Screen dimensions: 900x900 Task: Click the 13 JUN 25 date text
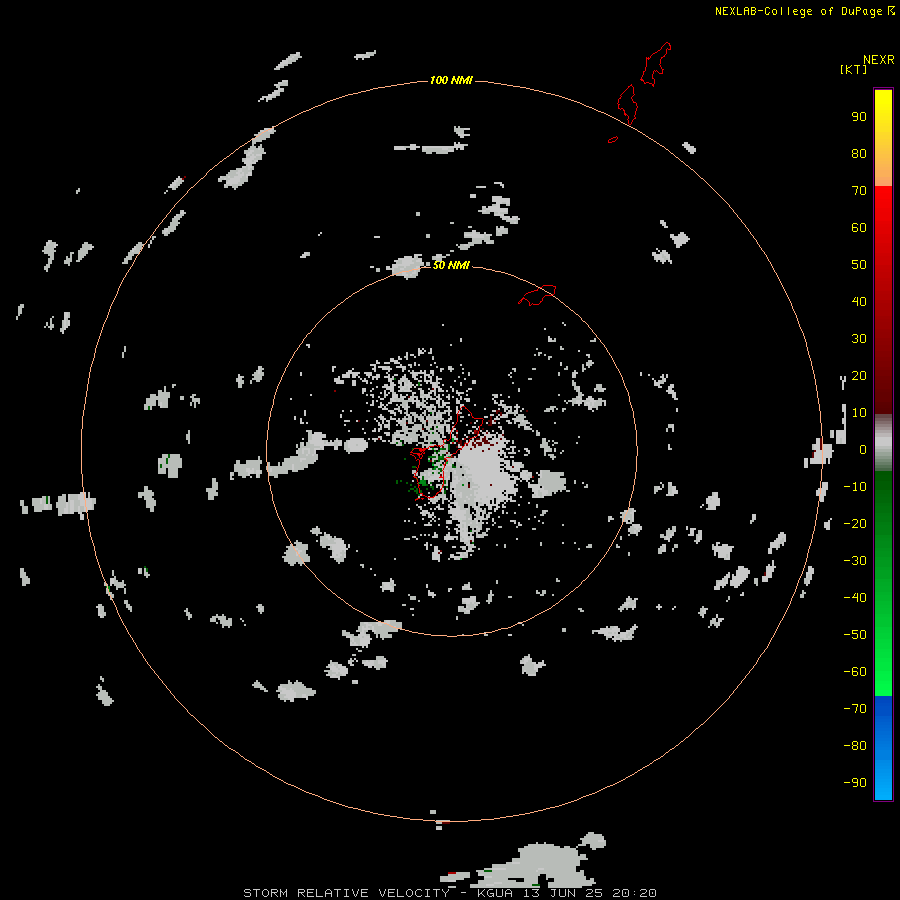tap(562, 893)
